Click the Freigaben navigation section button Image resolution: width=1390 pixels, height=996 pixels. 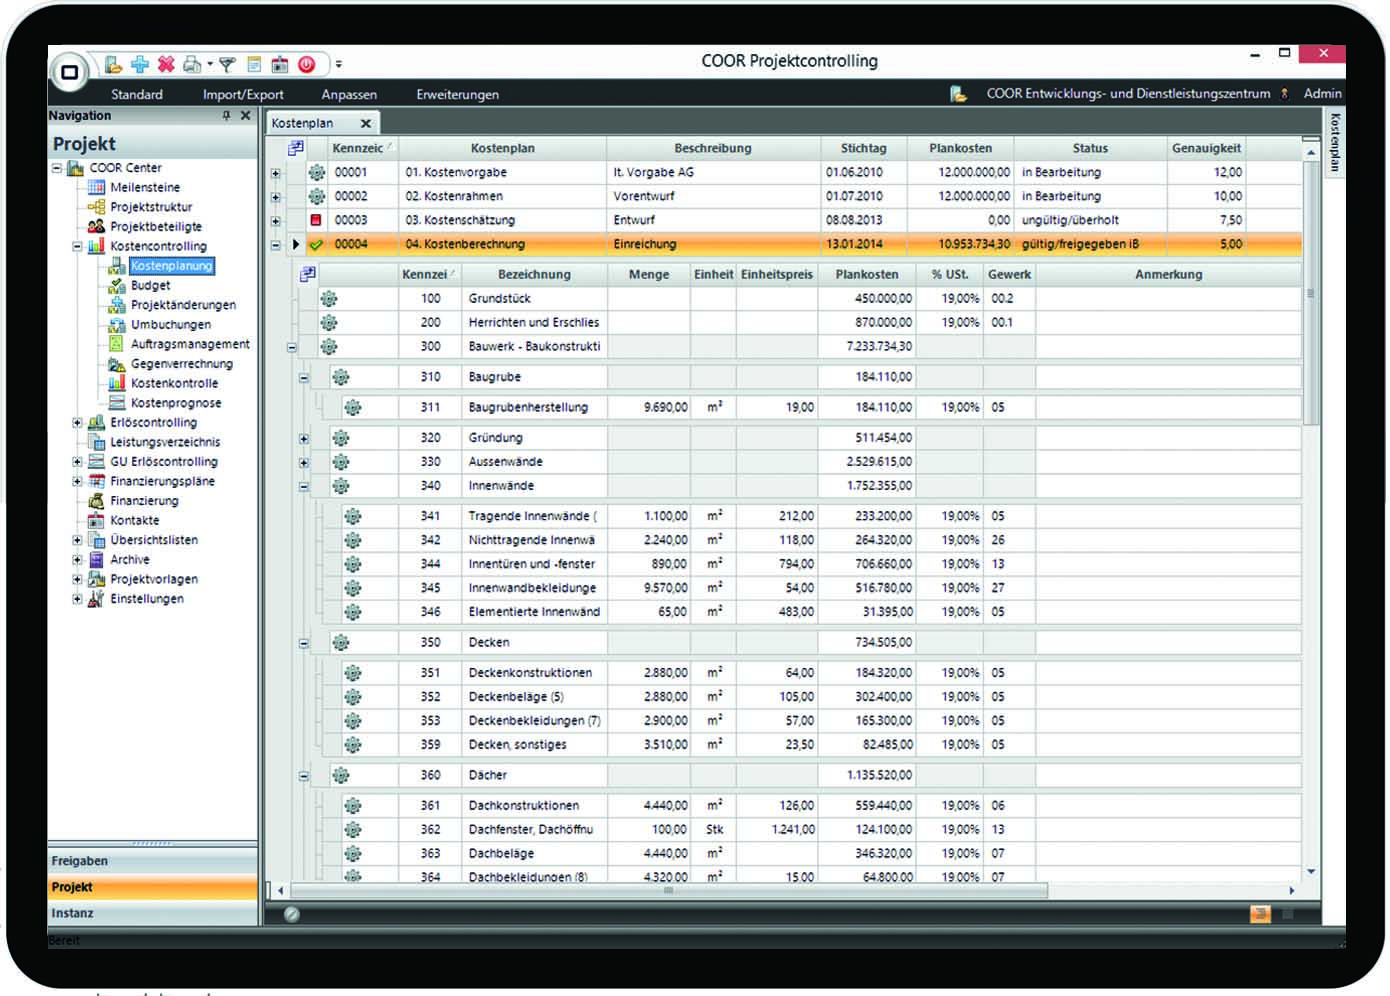pyautogui.click(x=152, y=861)
